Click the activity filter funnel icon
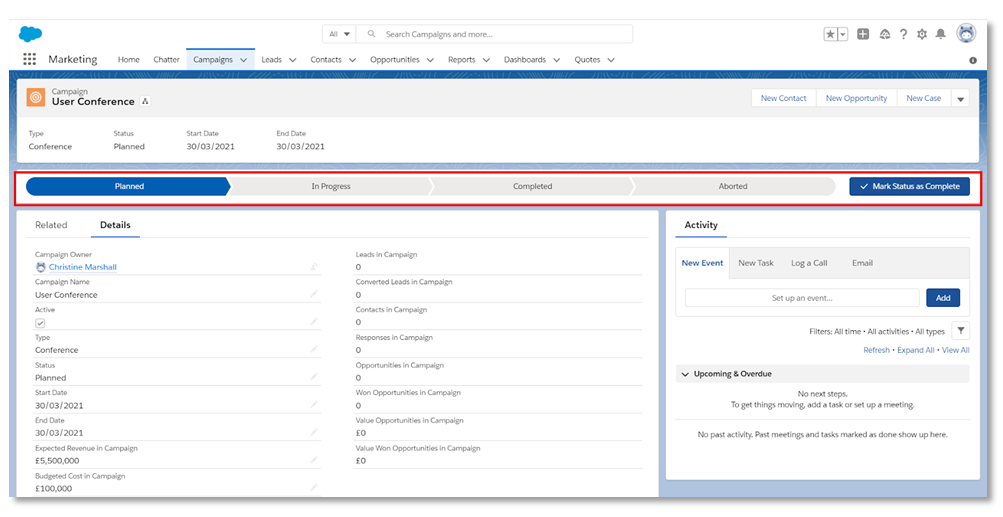 click(x=960, y=331)
